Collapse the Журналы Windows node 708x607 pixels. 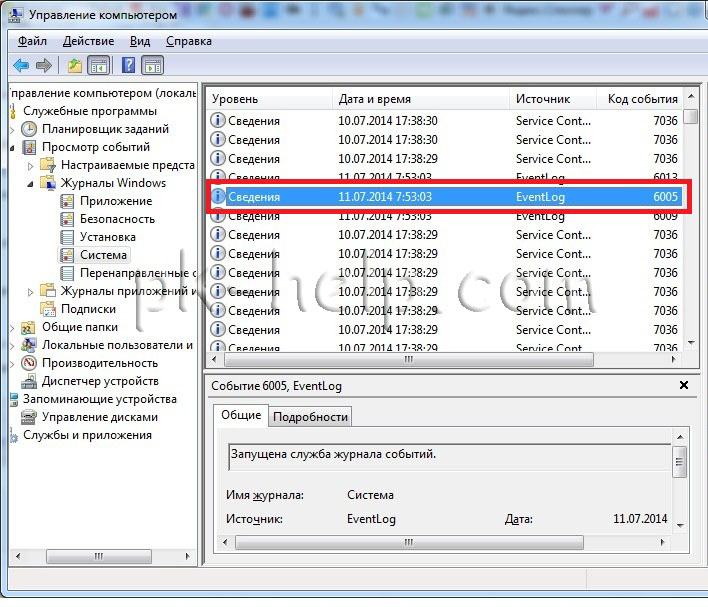[30, 184]
